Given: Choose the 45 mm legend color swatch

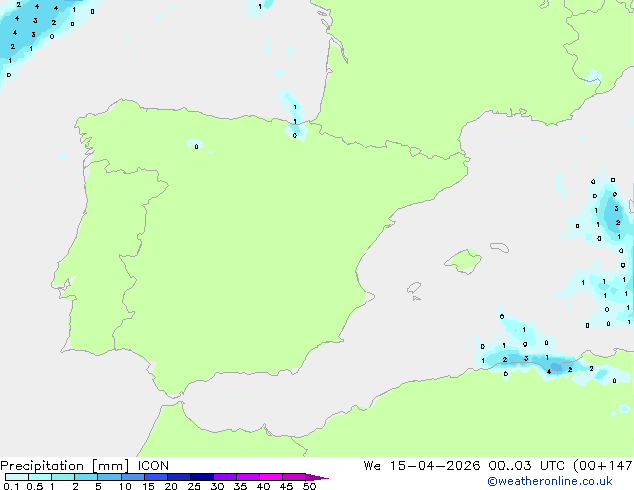Looking at the screenshot, I should coord(294,477).
